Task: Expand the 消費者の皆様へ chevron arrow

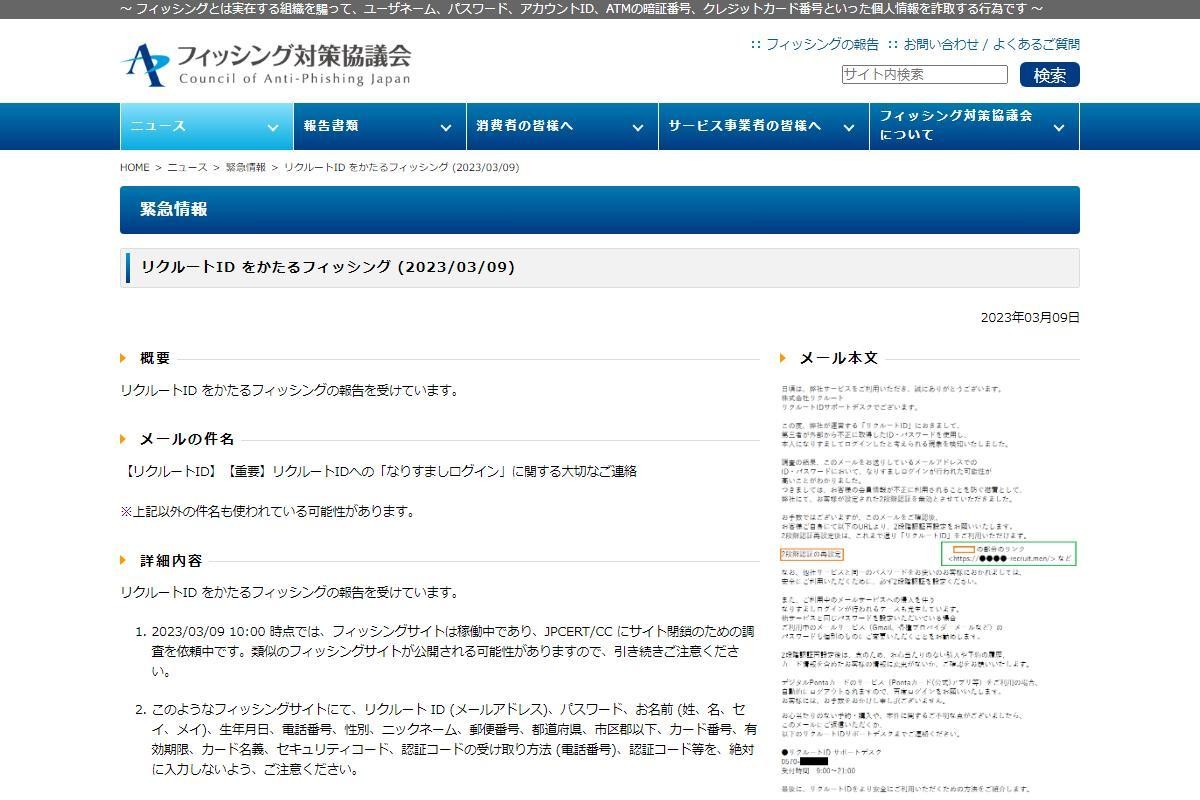Action: pyautogui.click(x=638, y=127)
